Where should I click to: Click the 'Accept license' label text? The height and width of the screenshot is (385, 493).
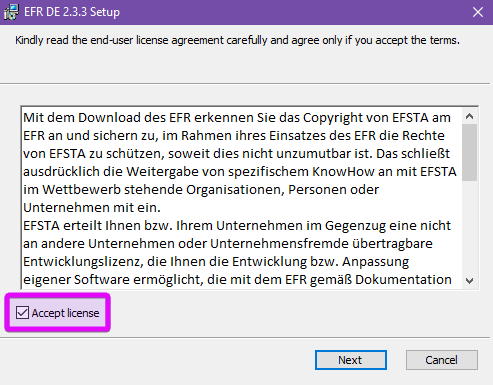(x=66, y=313)
